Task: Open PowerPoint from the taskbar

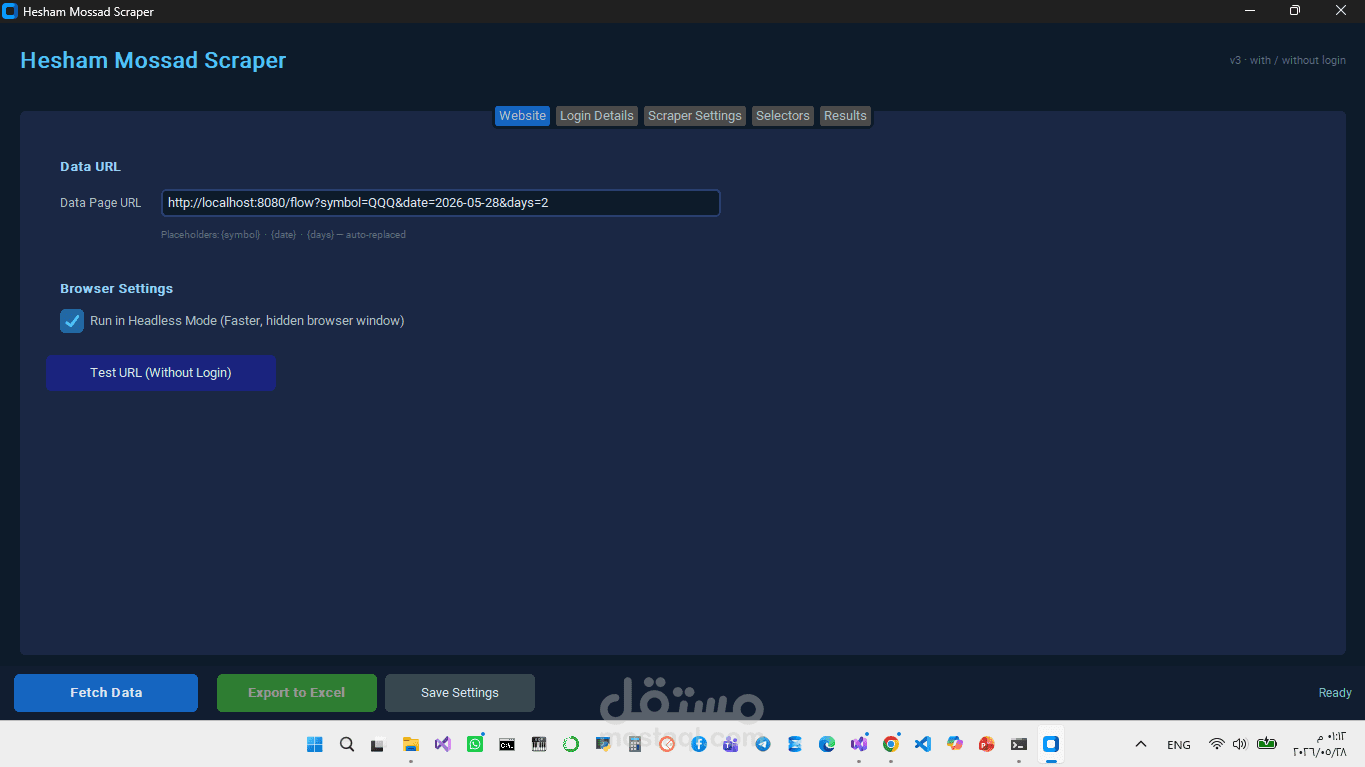Action: (987, 744)
